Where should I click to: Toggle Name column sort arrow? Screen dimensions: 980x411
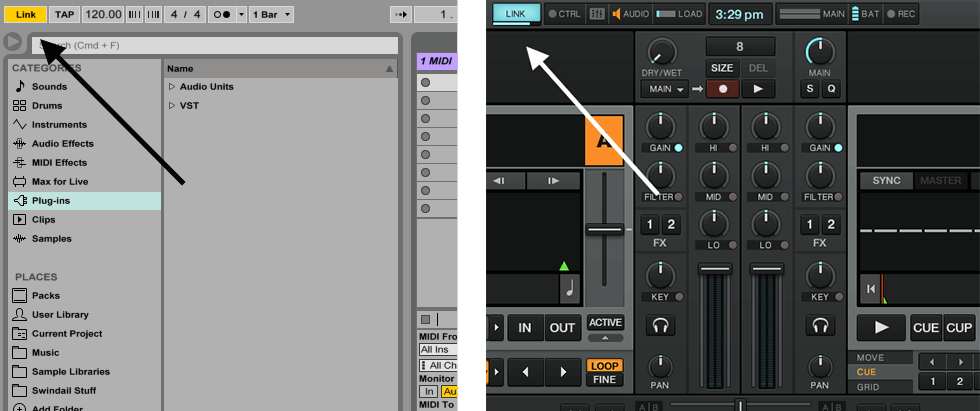(389, 69)
